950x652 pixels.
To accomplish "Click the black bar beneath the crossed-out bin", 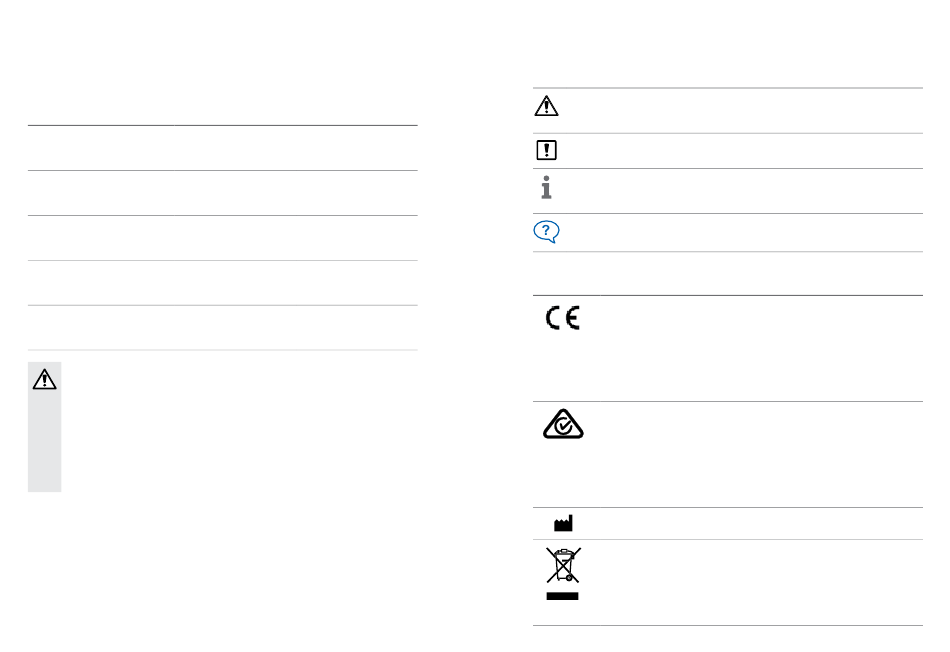I will click(x=562, y=596).
